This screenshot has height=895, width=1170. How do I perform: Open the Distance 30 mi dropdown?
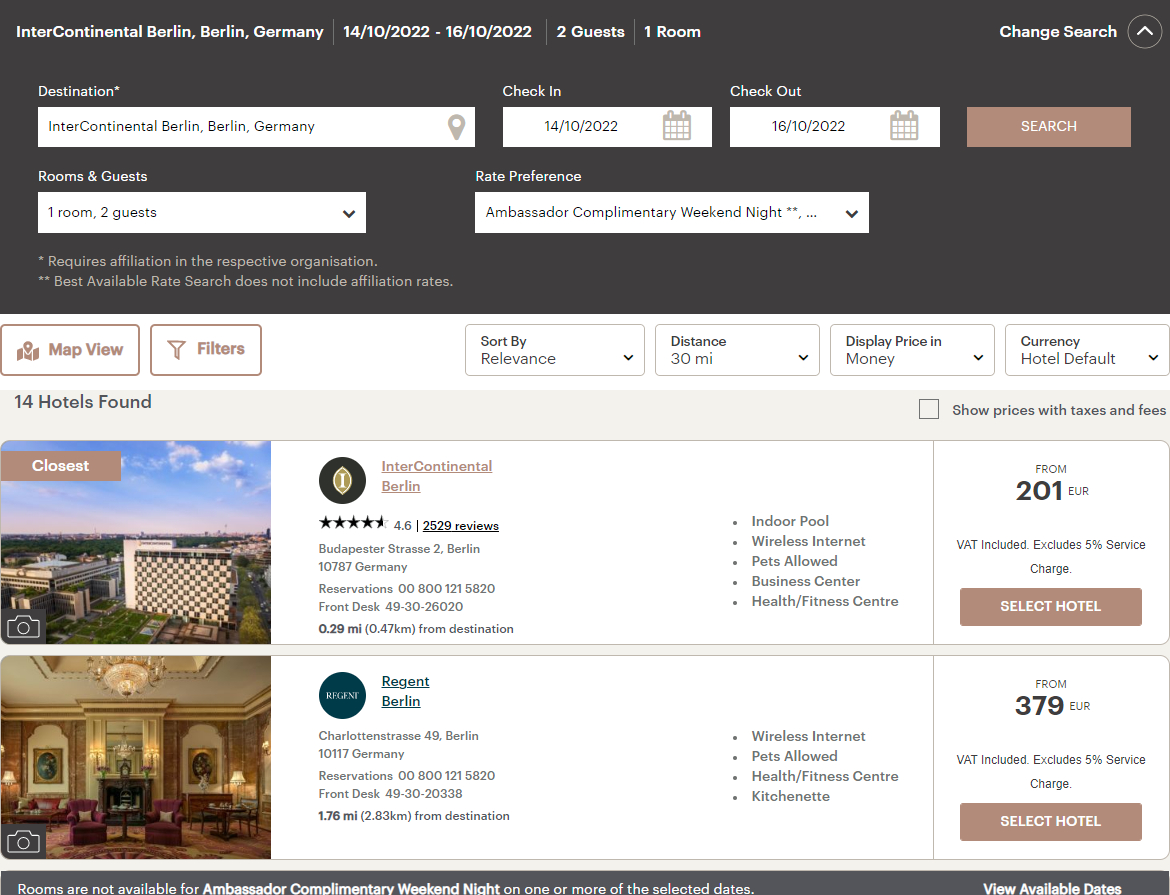pyautogui.click(x=737, y=350)
